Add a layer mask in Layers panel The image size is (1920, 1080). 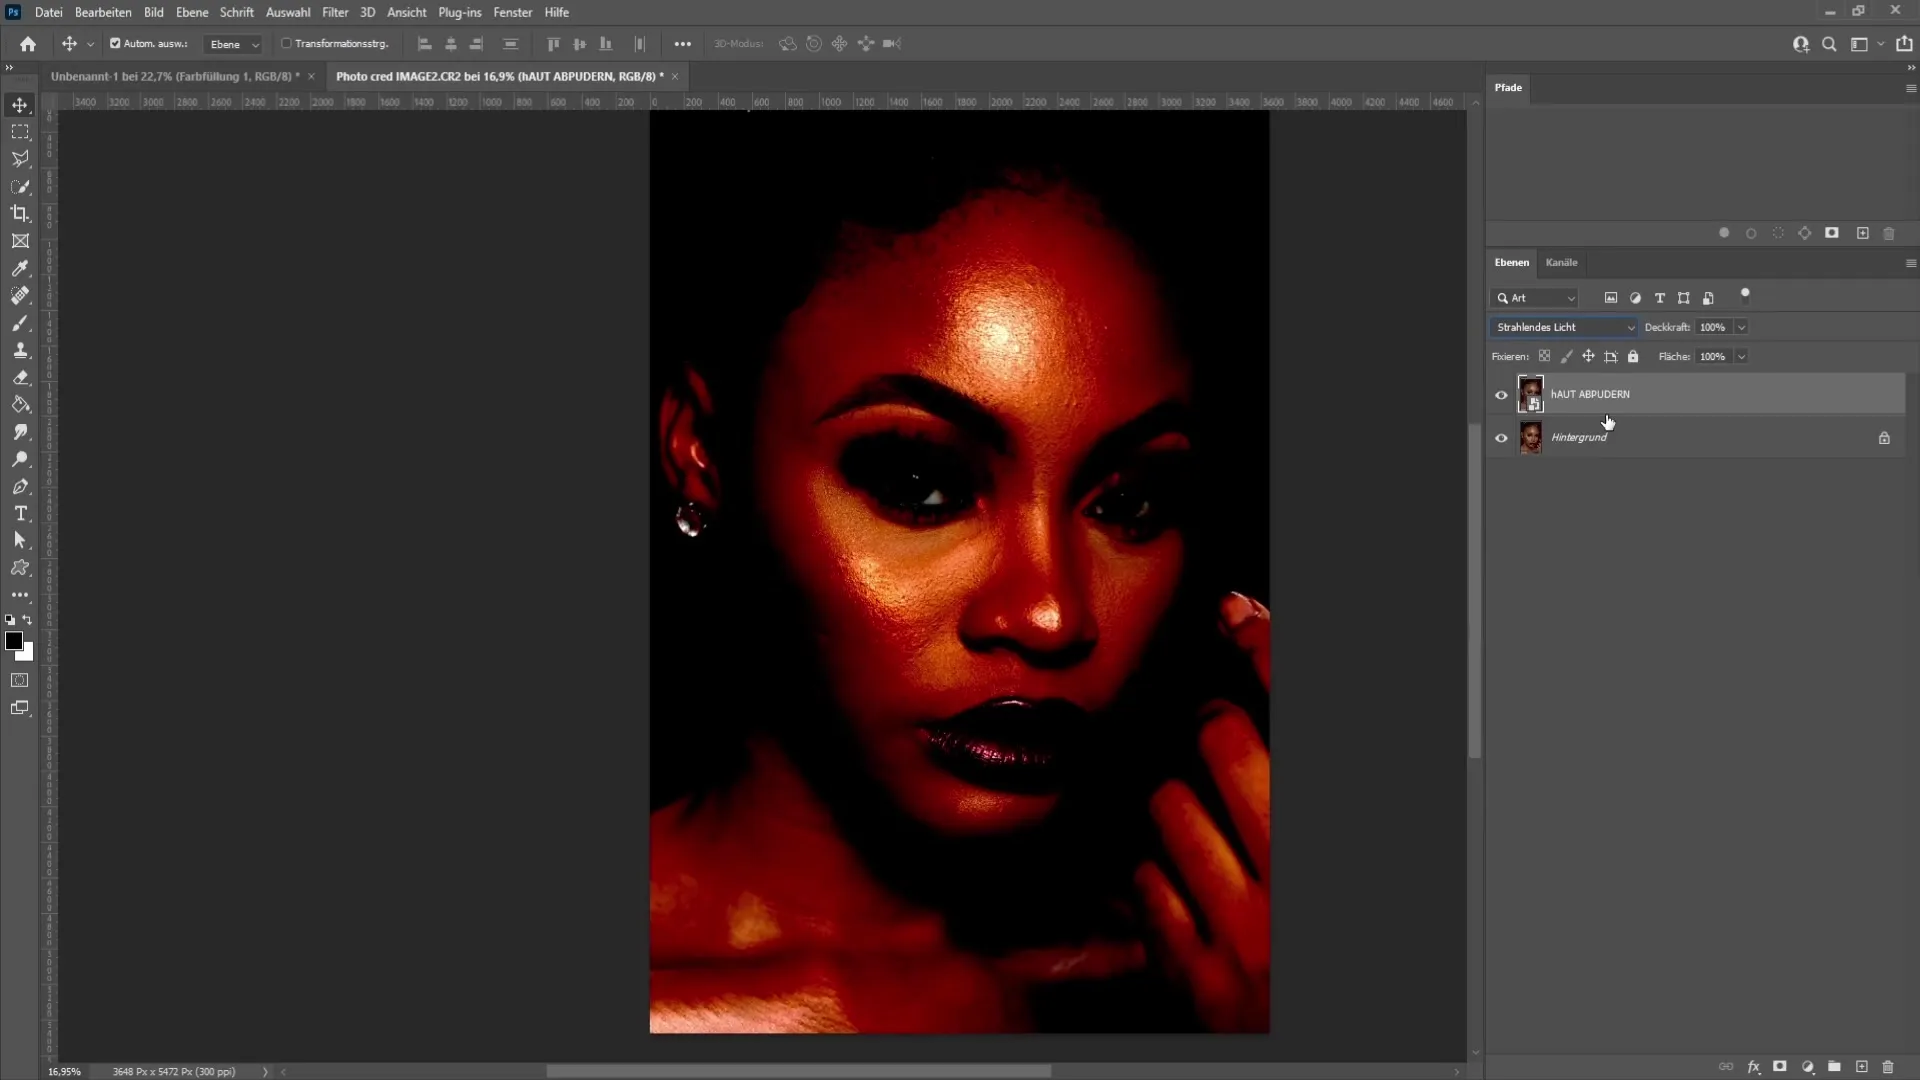(1780, 1067)
